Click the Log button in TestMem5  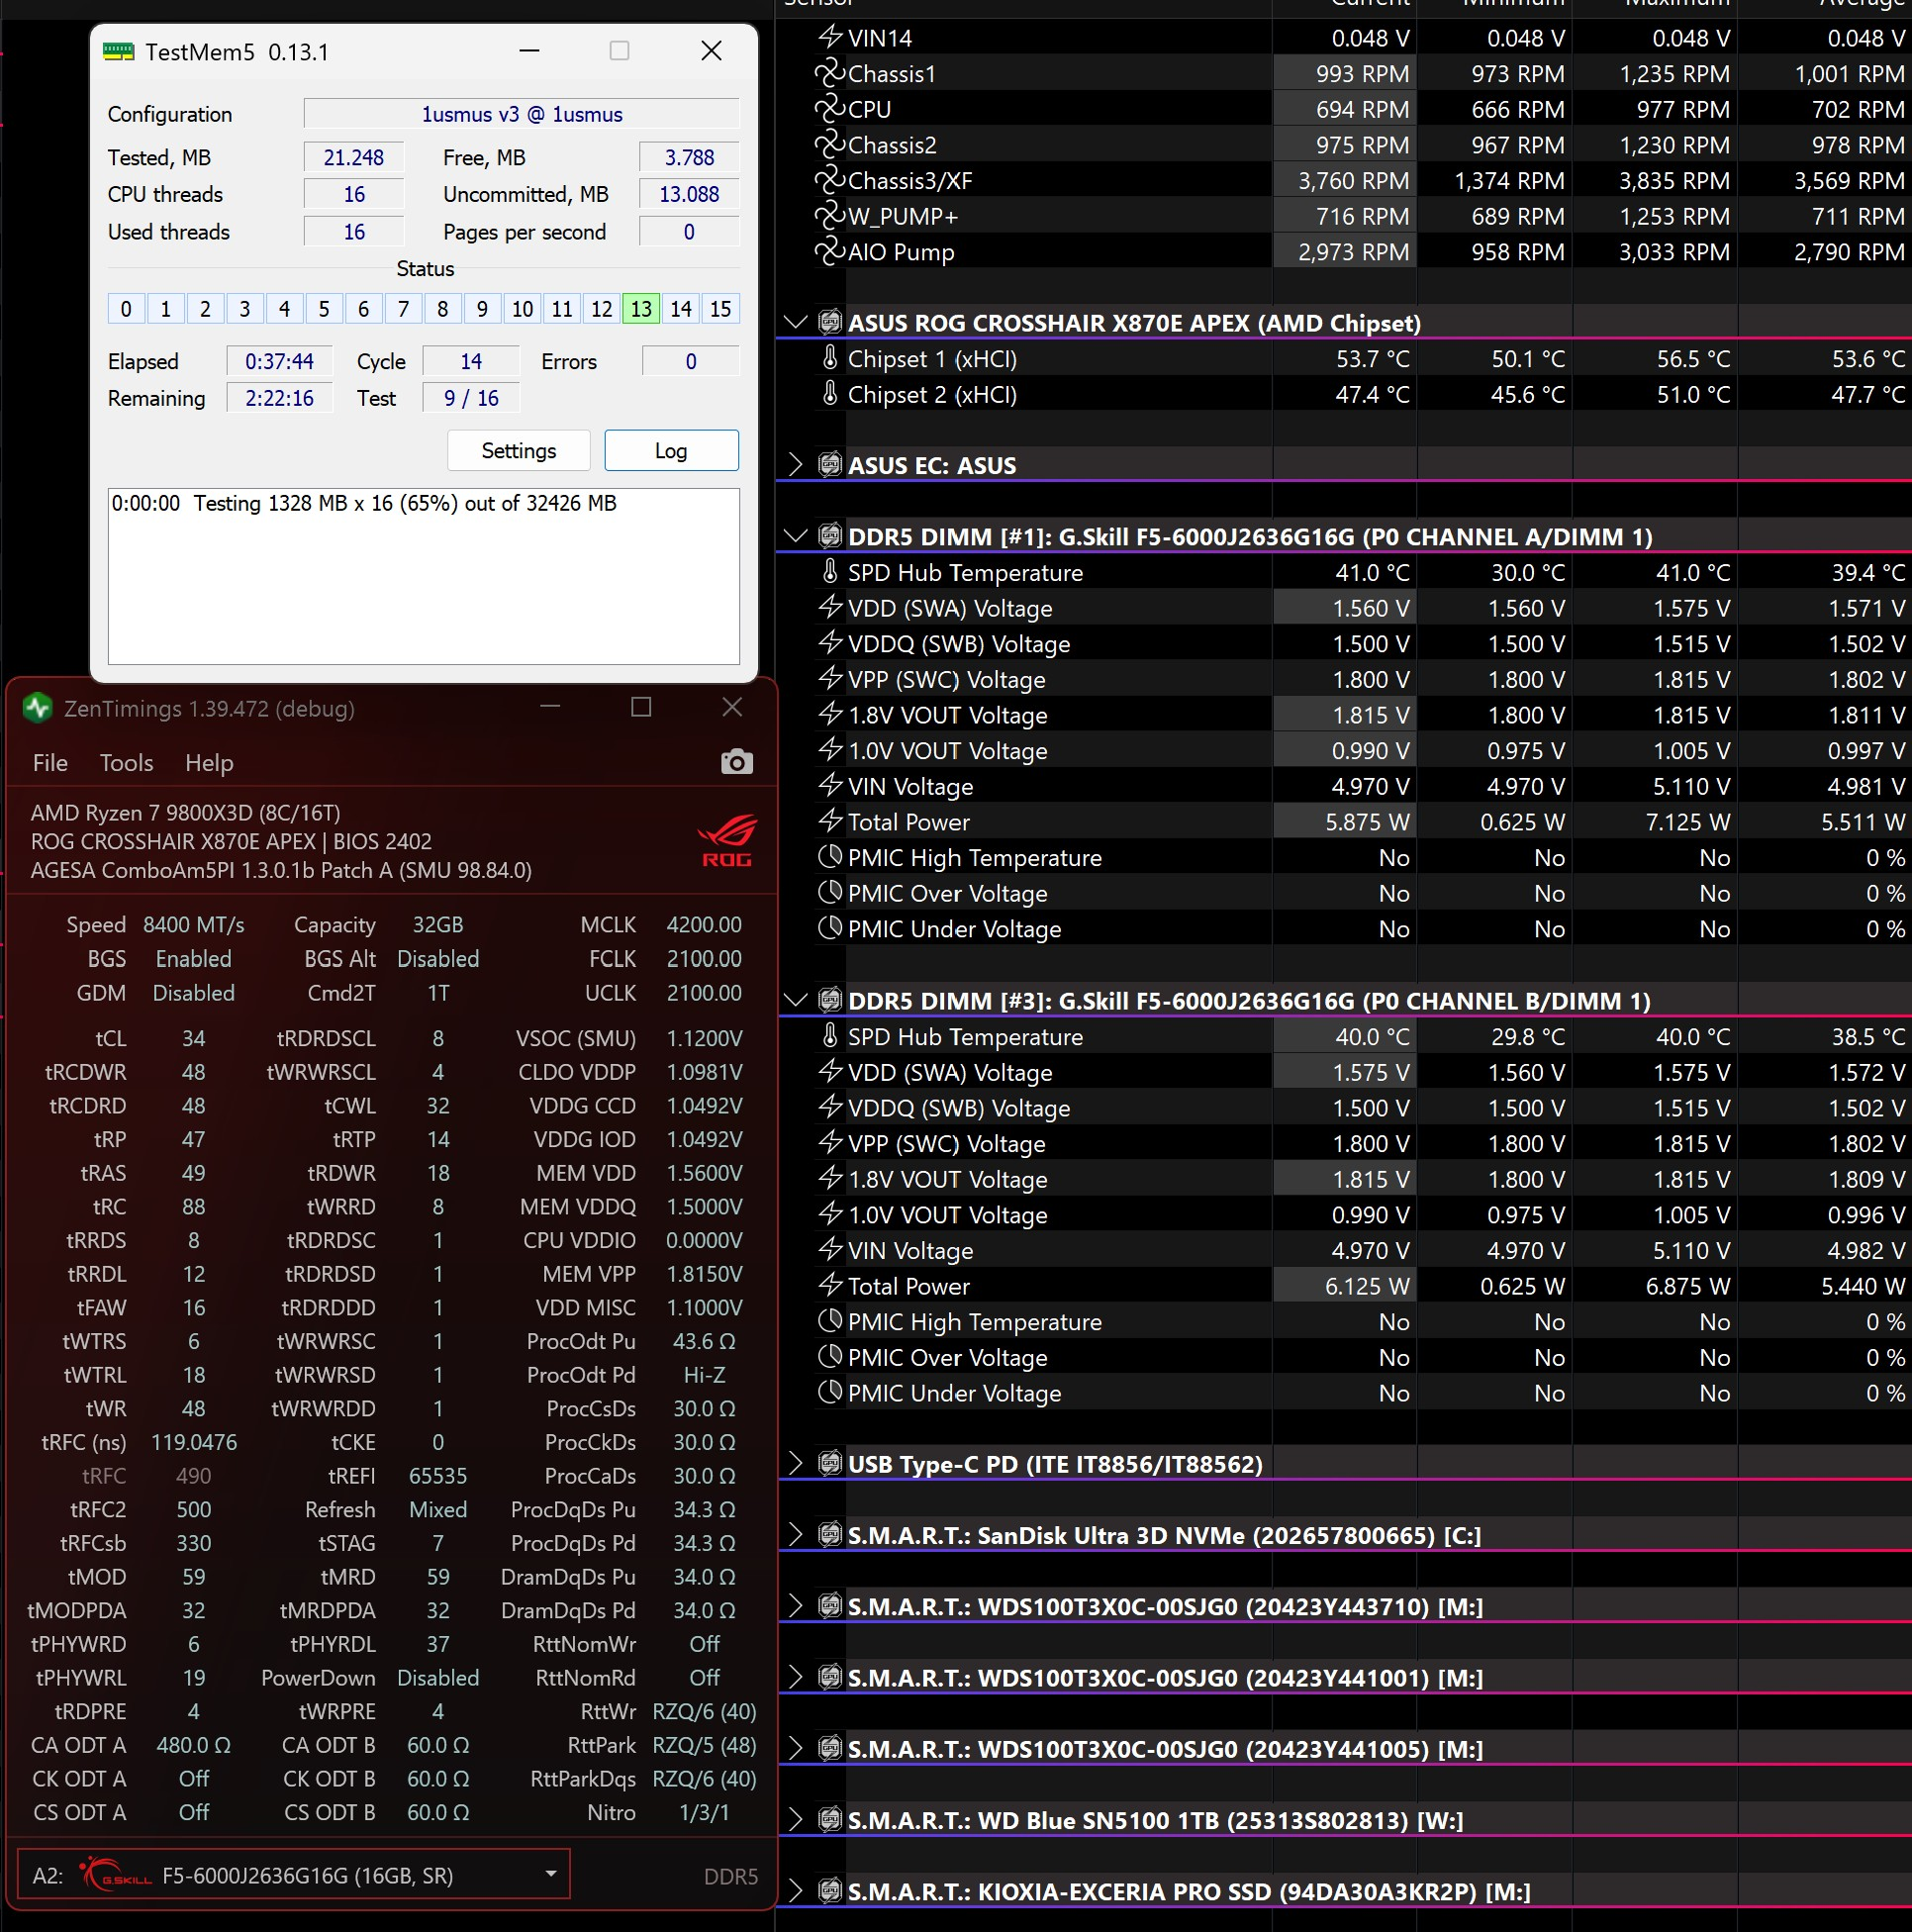(671, 451)
